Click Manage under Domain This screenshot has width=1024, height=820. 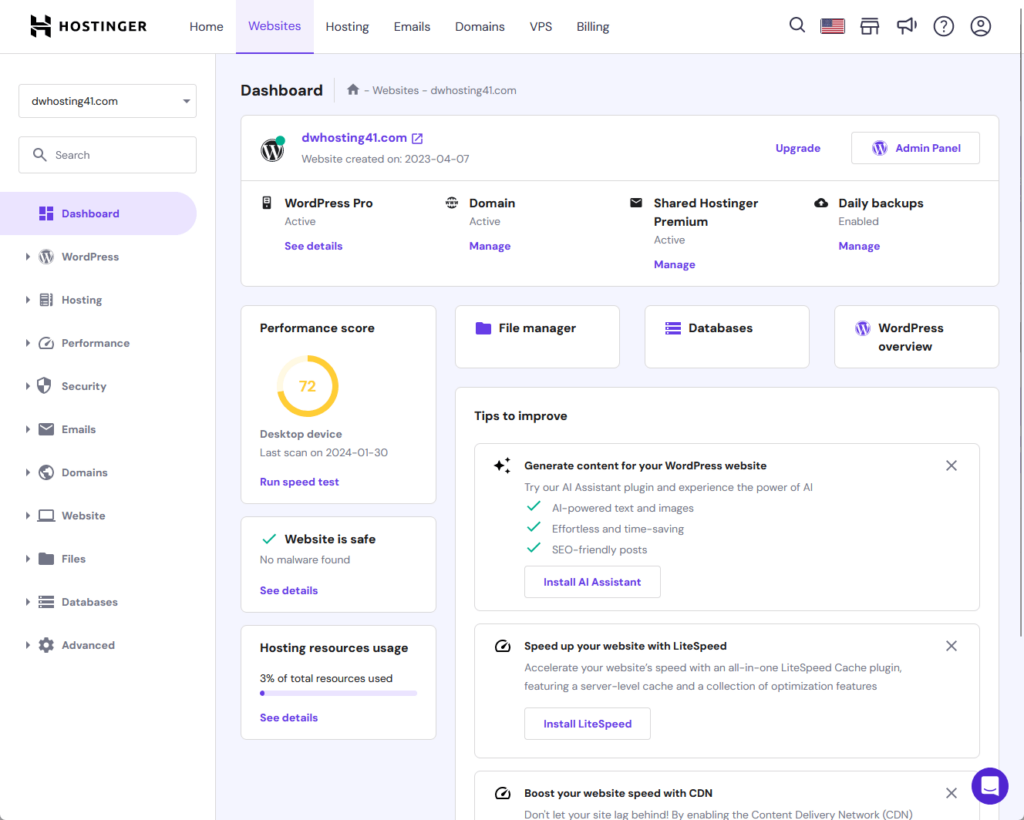[x=489, y=246]
